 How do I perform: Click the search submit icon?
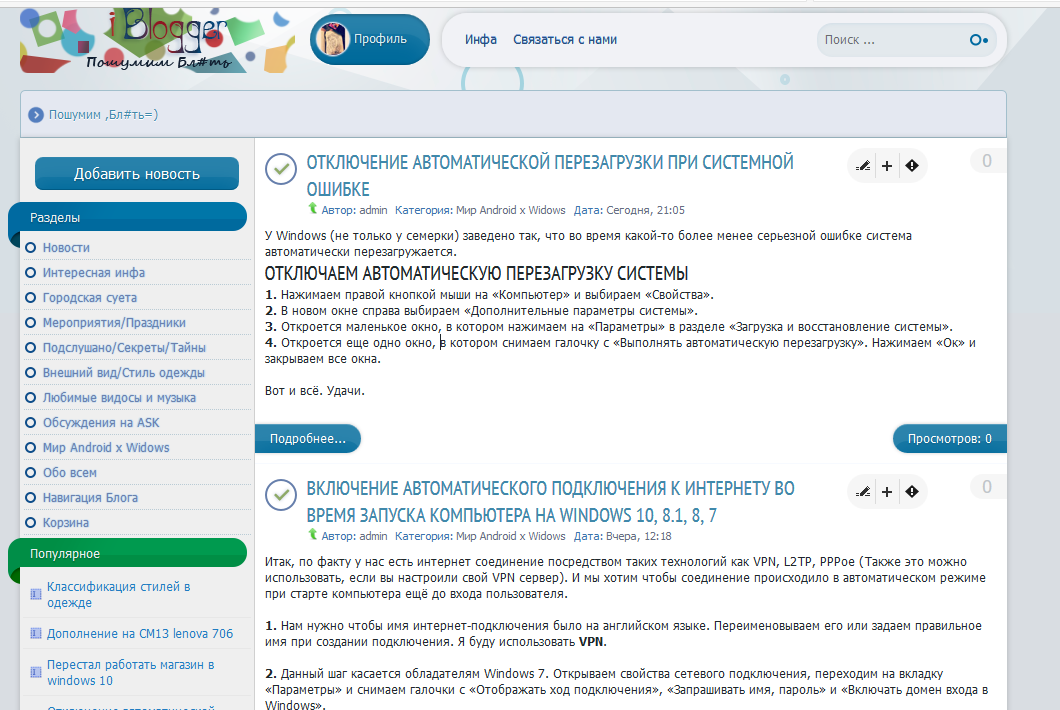[978, 40]
